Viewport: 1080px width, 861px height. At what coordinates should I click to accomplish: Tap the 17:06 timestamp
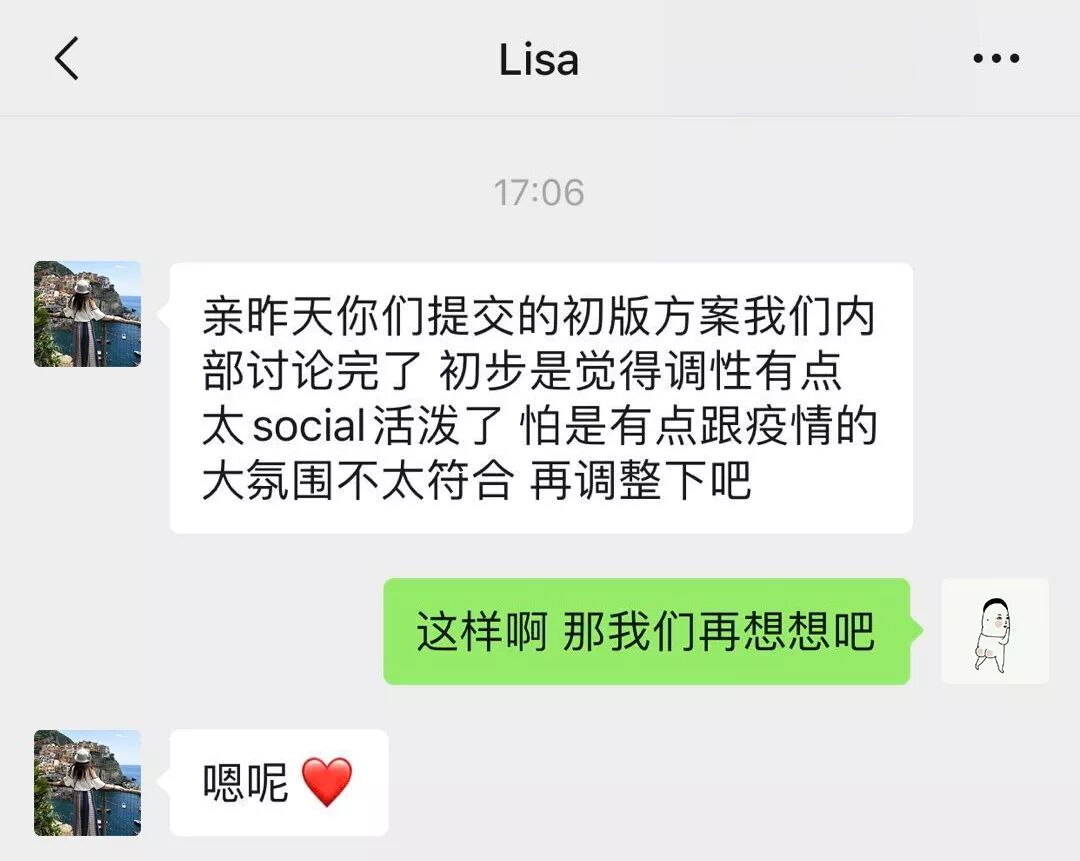(x=539, y=192)
